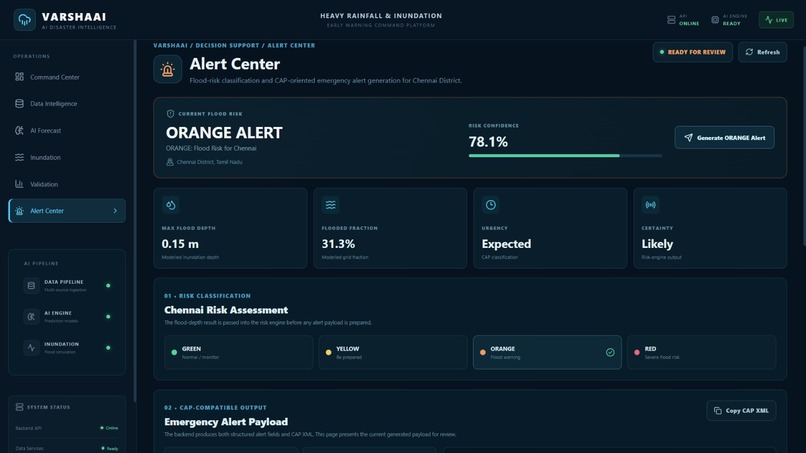This screenshot has height=453, width=806.
Task: Click the Command Center grid icon
Action: 19,77
